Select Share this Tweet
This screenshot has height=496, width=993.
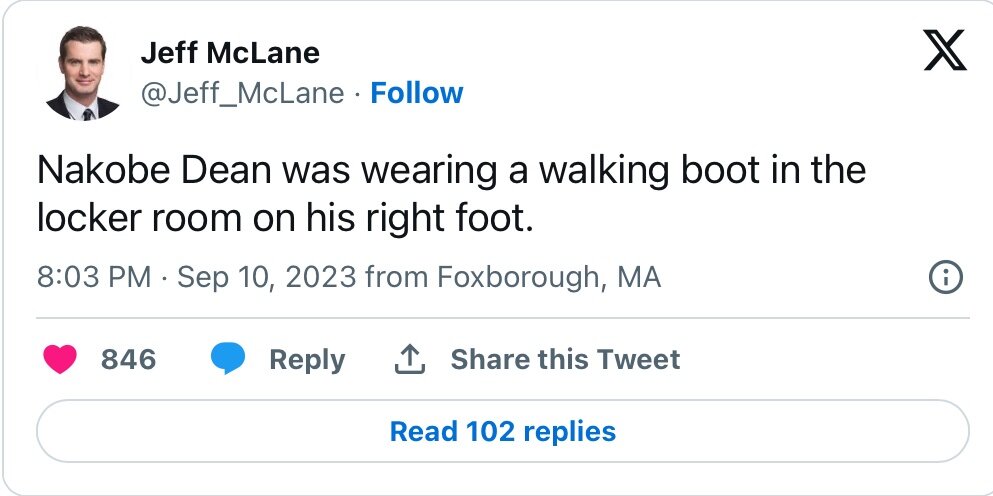click(565, 359)
